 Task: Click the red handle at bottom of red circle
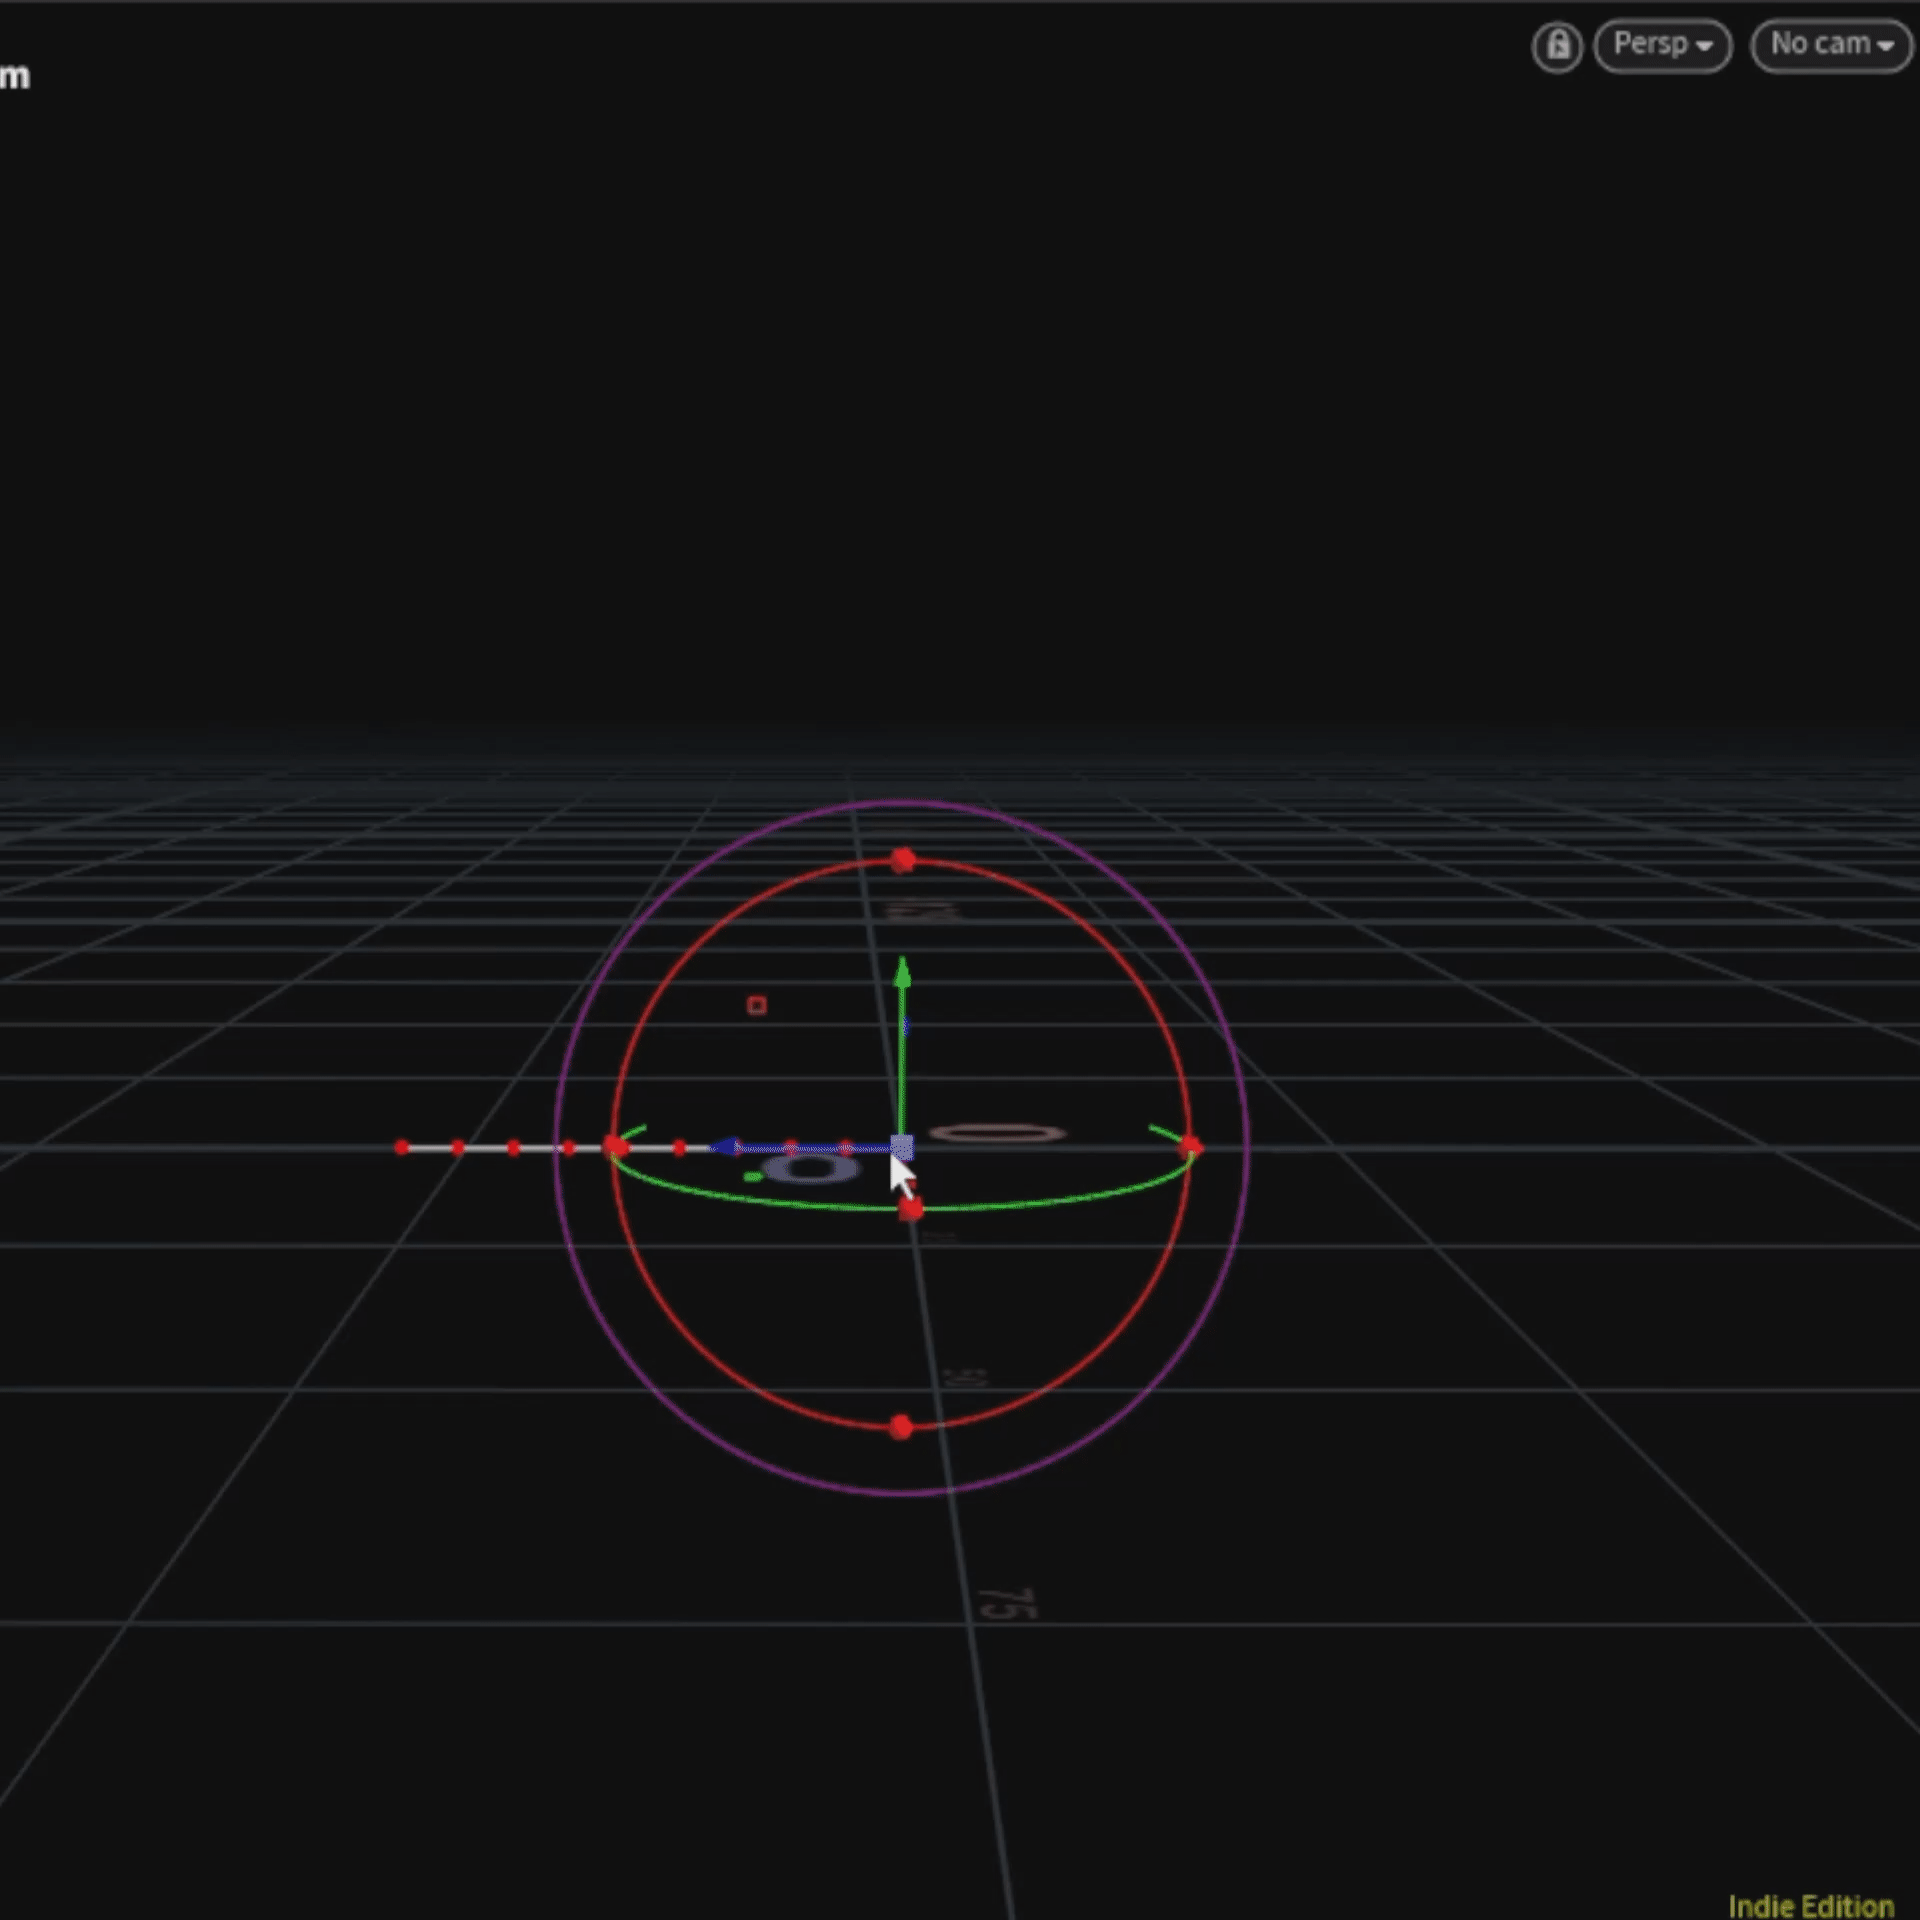click(x=901, y=1427)
